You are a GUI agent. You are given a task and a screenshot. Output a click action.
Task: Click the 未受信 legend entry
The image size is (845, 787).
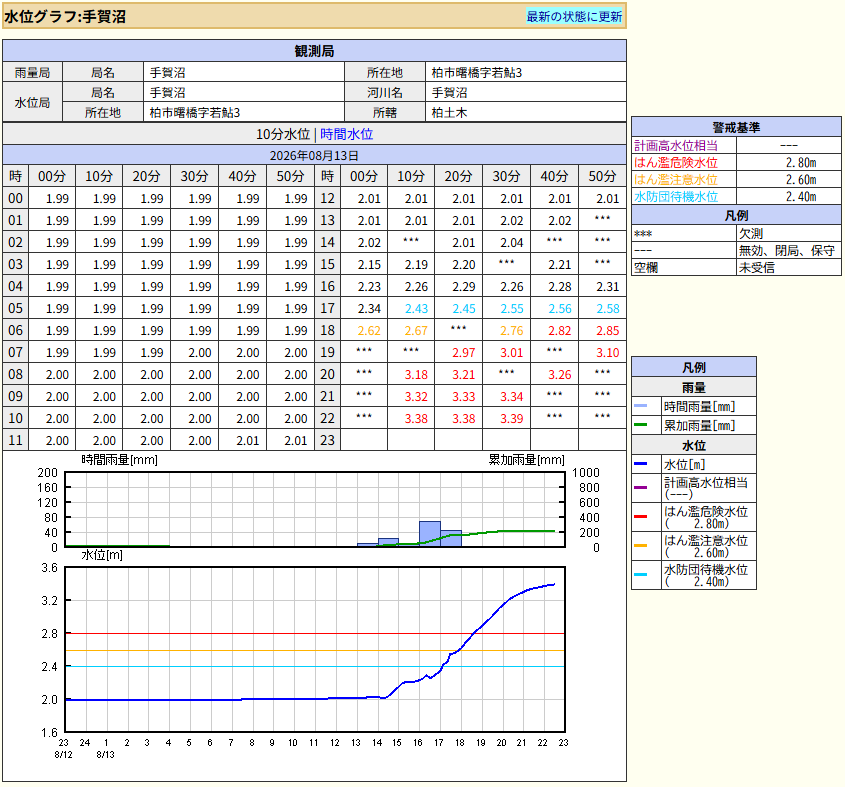(x=756, y=267)
